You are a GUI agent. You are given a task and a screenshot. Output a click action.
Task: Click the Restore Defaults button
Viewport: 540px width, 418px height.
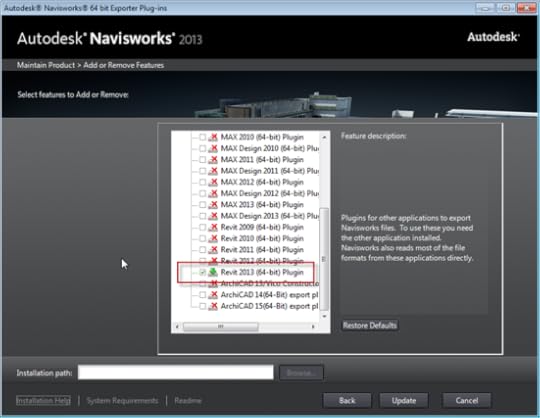coord(370,325)
